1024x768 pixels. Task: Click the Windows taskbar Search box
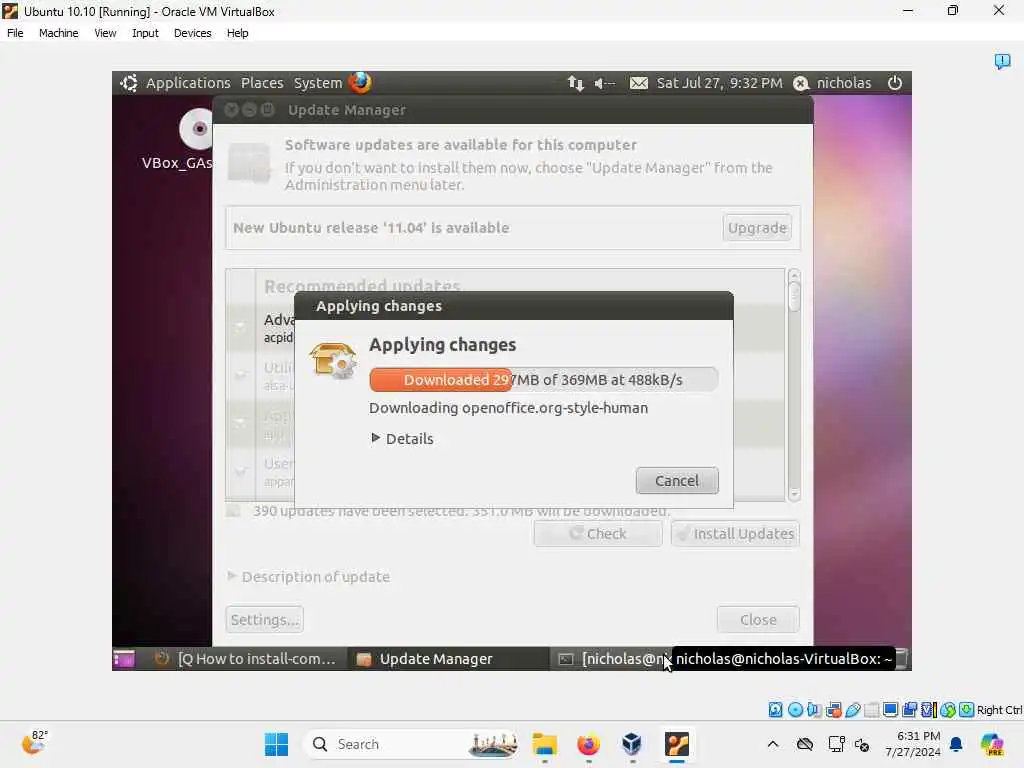[413, 744]
